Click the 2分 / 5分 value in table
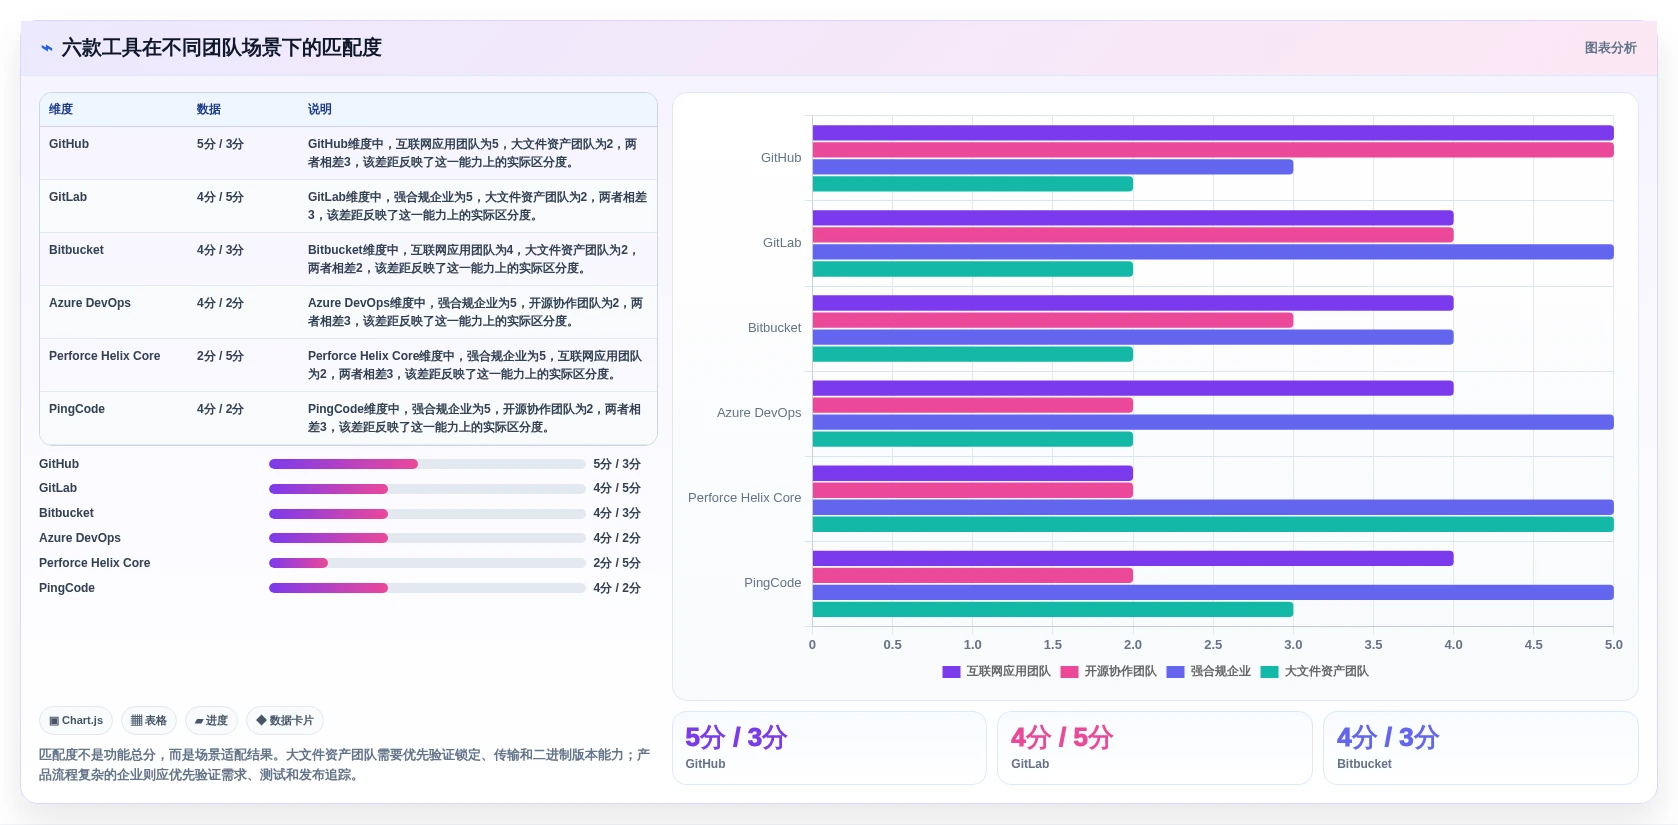Screen dimensions: 1678x825 (x=220, y=356)
